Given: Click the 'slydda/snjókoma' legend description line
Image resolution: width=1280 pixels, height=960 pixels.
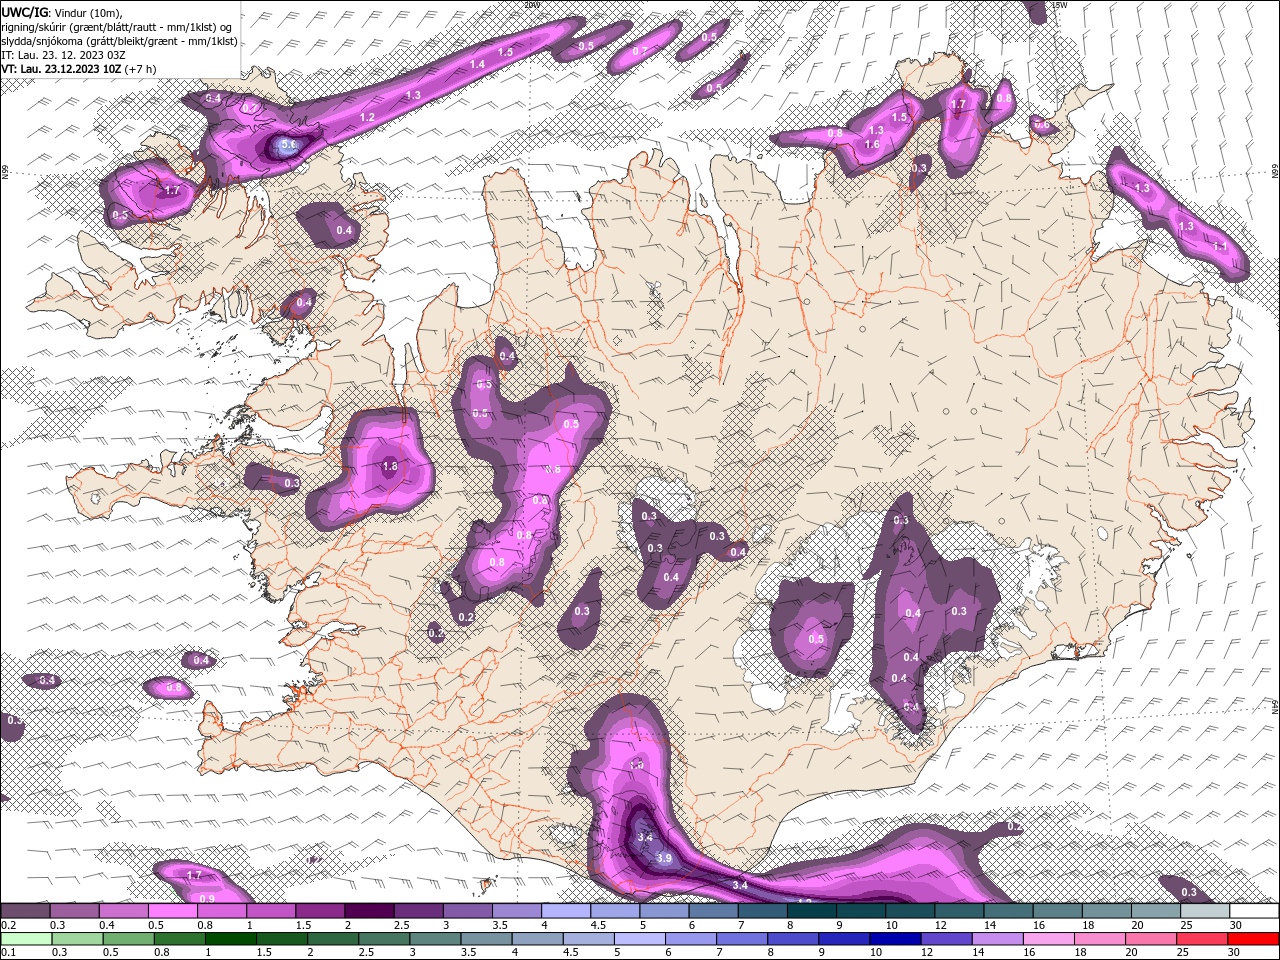Looking at the screenshot, I should [x=119, y=41].
